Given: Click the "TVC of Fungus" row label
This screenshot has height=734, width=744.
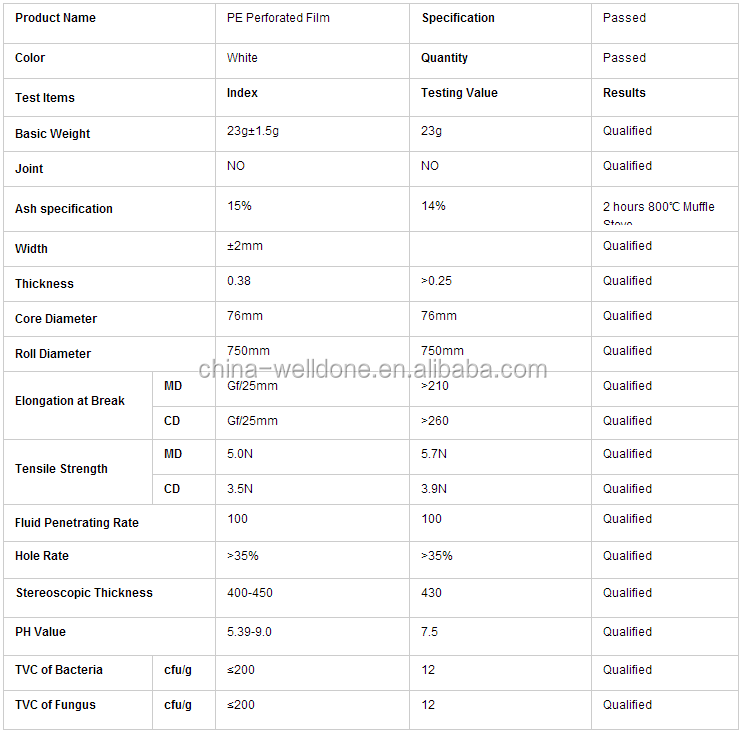Looking at the screenshot, I should tap(56, 705).
